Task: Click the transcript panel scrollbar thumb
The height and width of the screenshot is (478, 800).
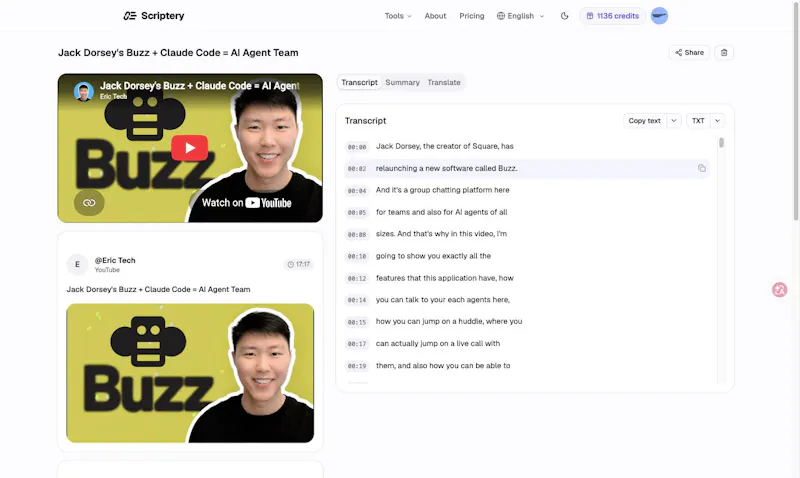Action: click(721, 143)
